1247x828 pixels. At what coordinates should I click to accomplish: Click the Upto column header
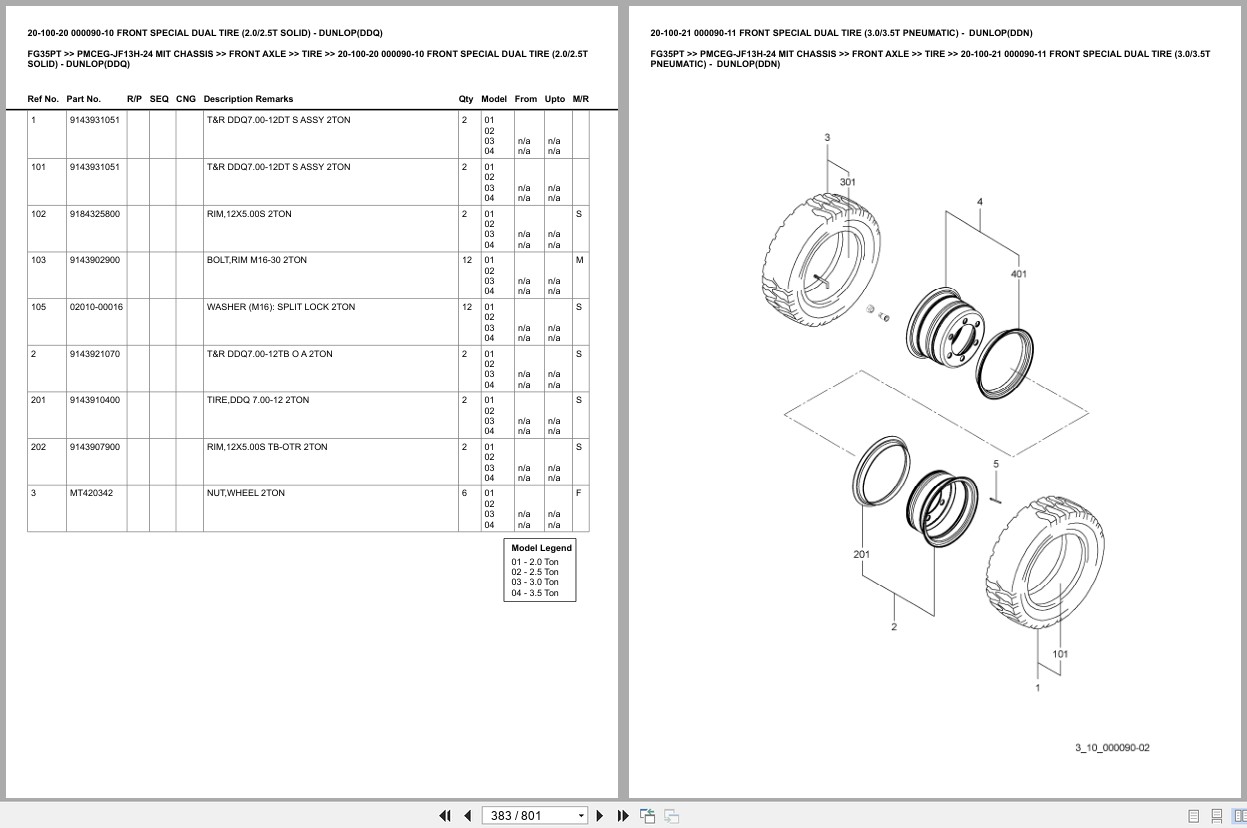tap(555, 99)
